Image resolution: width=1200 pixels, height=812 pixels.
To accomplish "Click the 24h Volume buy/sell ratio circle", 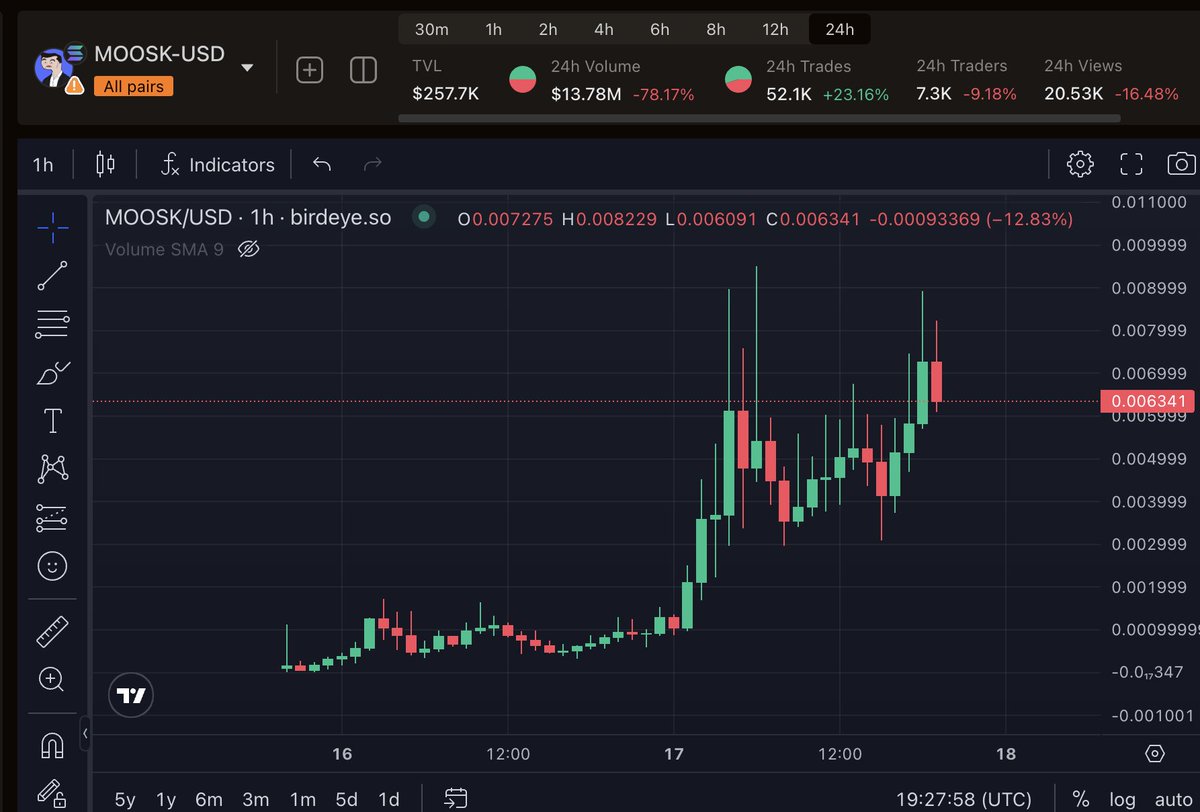I will tap(523, 79).
